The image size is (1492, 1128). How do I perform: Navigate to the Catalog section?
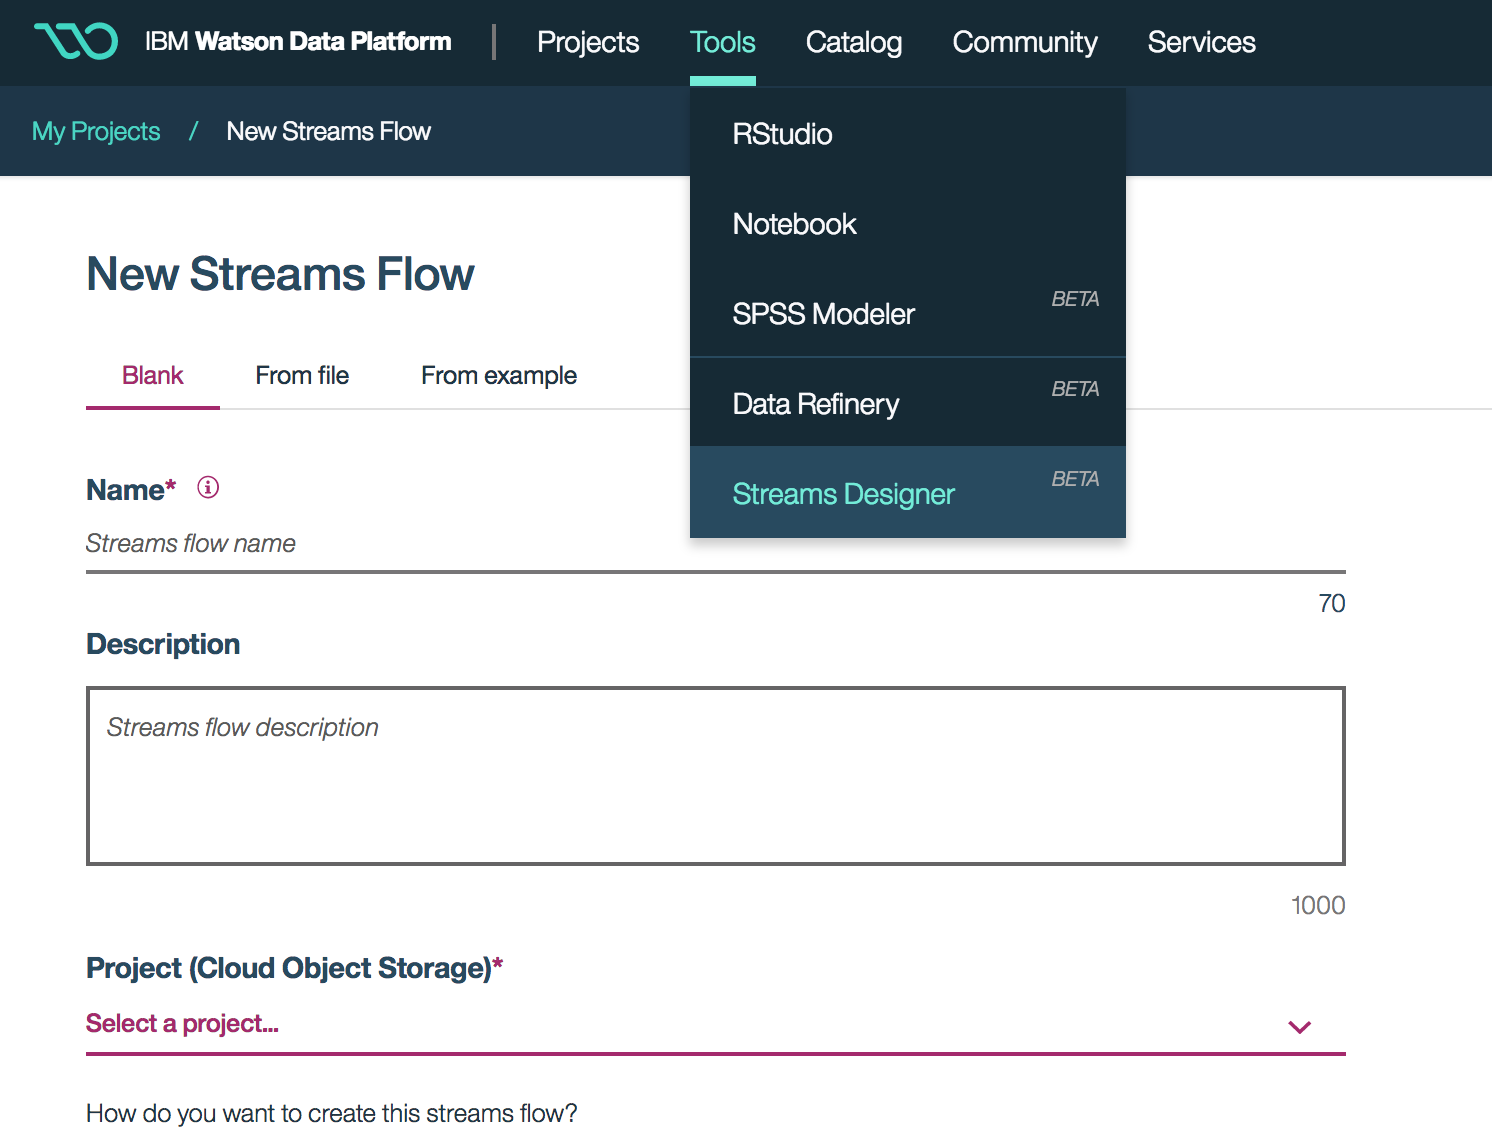853,42
